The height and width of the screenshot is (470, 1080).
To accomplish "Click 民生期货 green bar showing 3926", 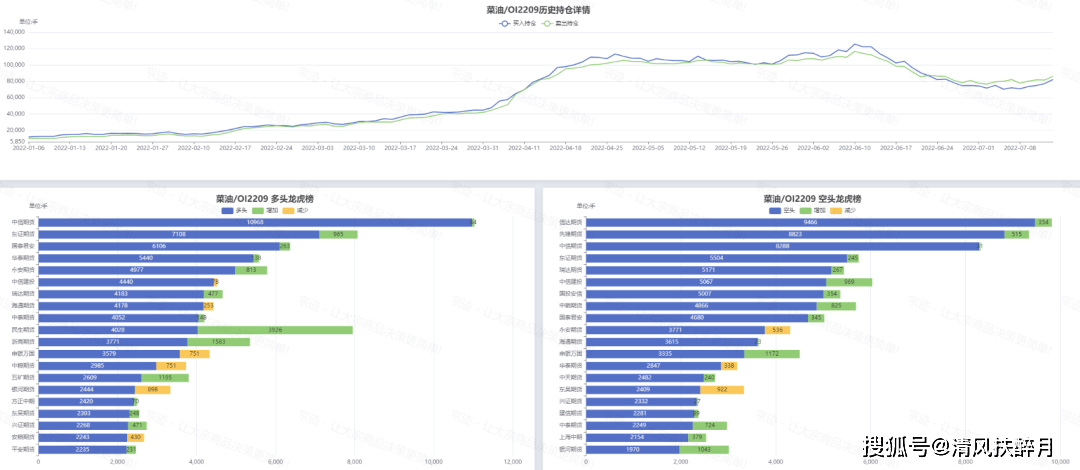I will tap(275, 329).
